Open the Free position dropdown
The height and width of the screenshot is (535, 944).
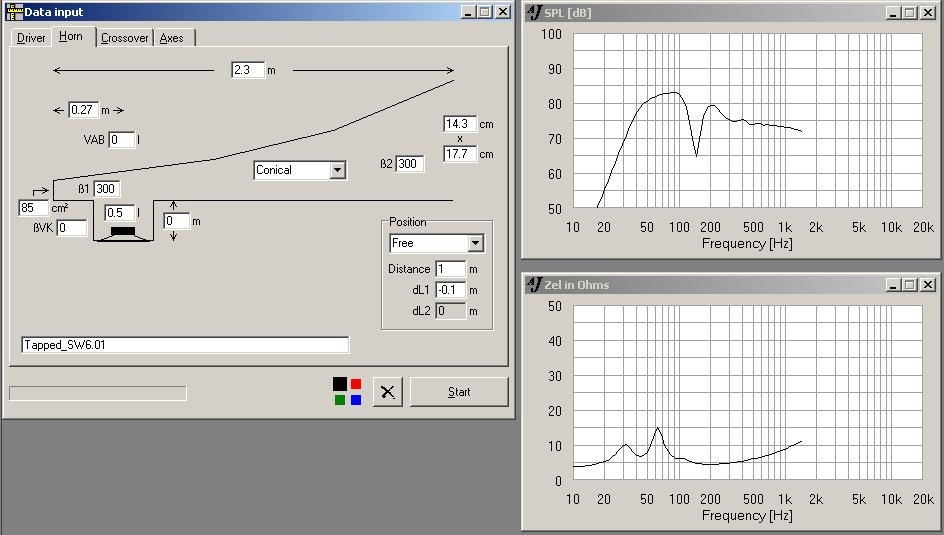click(x=474, y=243)
